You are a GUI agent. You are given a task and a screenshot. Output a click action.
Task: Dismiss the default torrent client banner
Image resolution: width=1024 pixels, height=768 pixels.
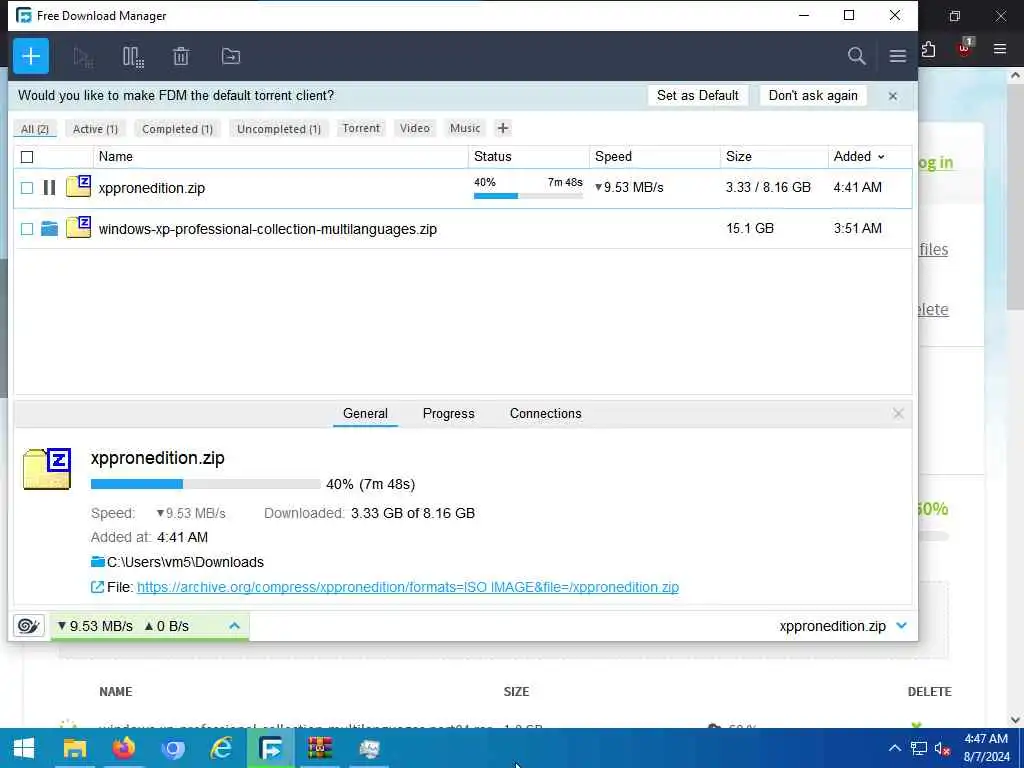tap(893, 96)
